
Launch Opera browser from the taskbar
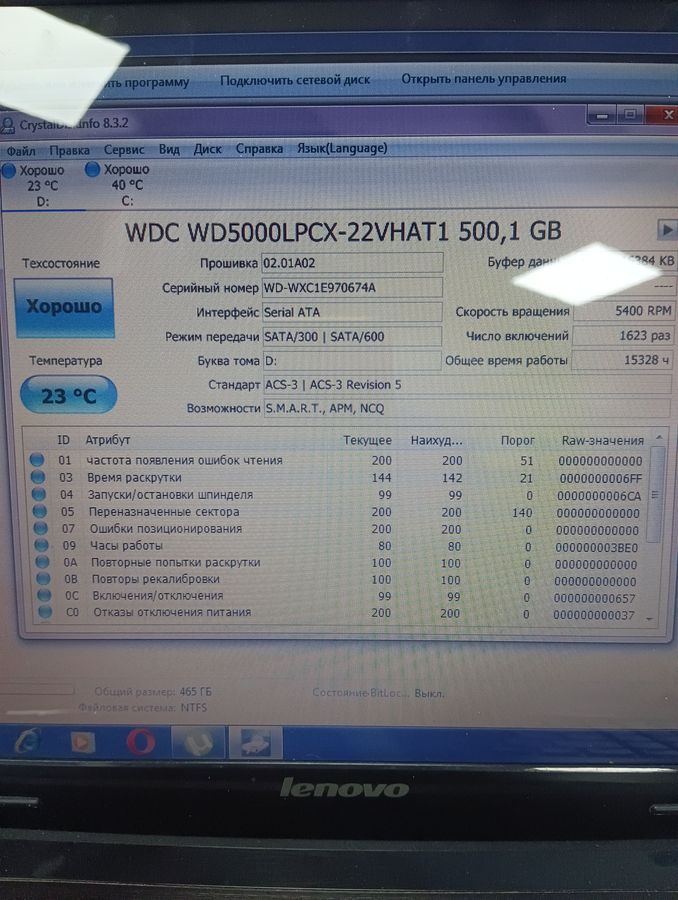pyautogui.click(x=140, y=742)
